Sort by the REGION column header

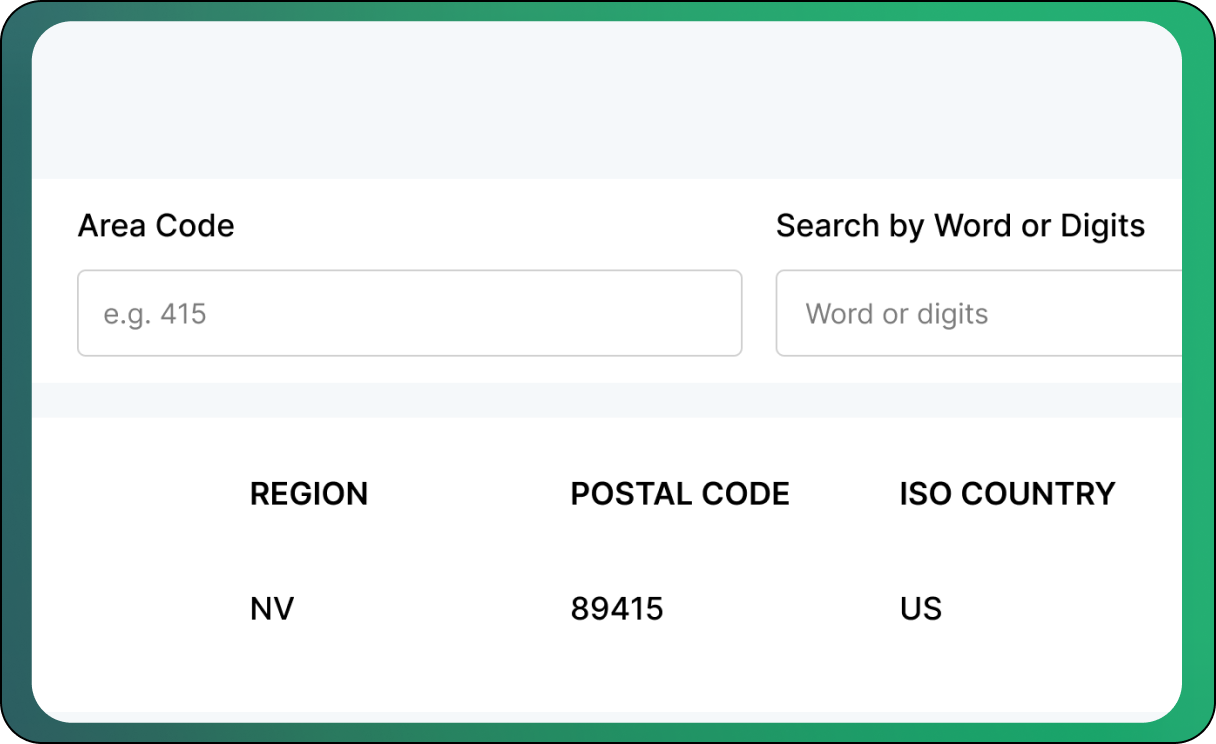(309, 494)
